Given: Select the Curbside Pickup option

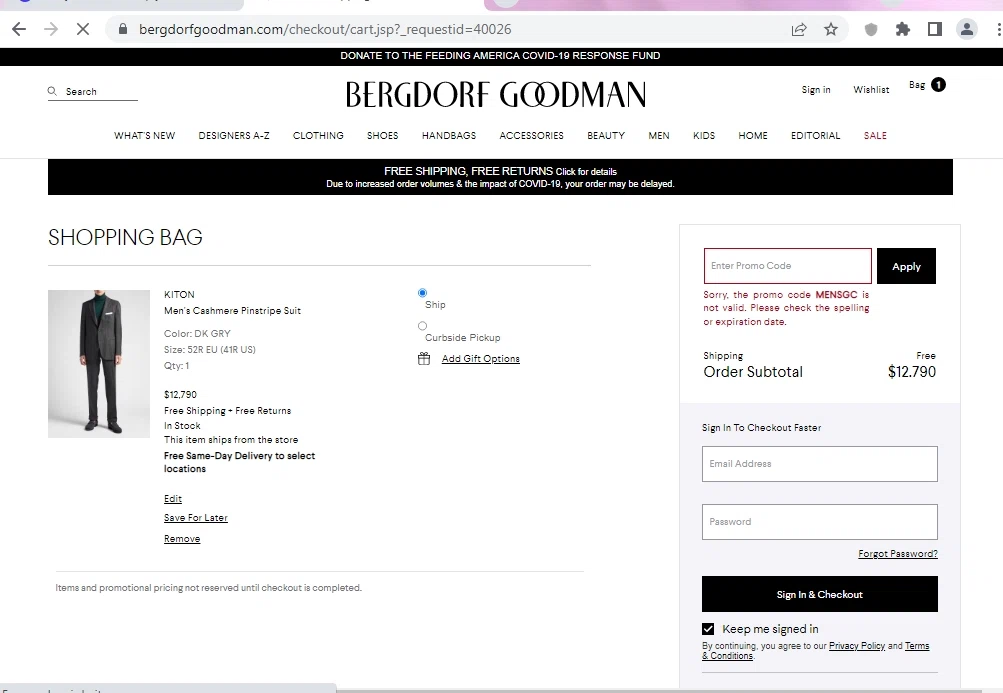Looking at the screenshot, I should coord(422,326).
